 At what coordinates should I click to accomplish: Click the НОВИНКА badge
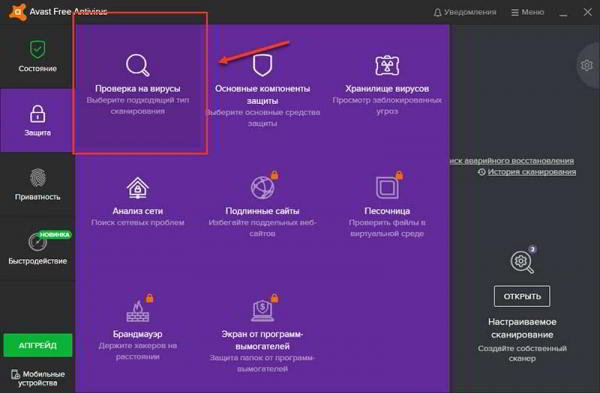pyautogui.click(x=55, y=235)
